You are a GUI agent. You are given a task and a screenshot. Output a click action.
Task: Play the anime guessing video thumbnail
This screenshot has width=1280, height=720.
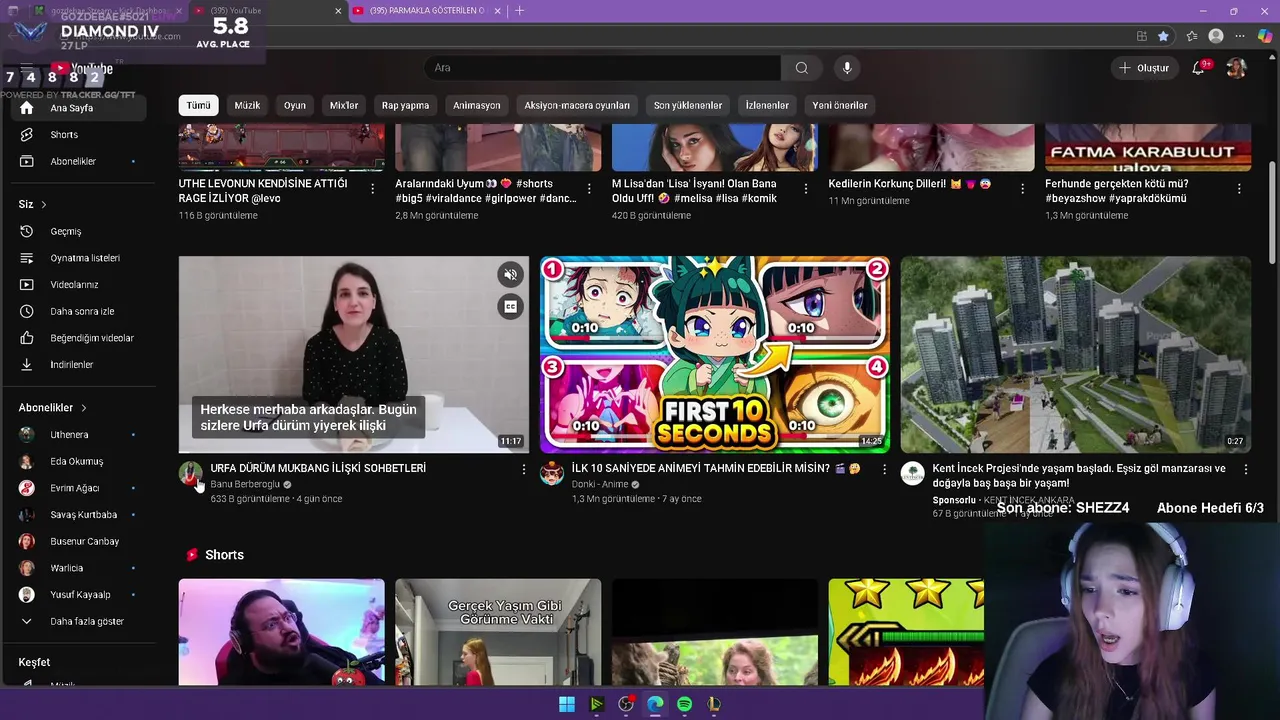[x=714, y=355]
